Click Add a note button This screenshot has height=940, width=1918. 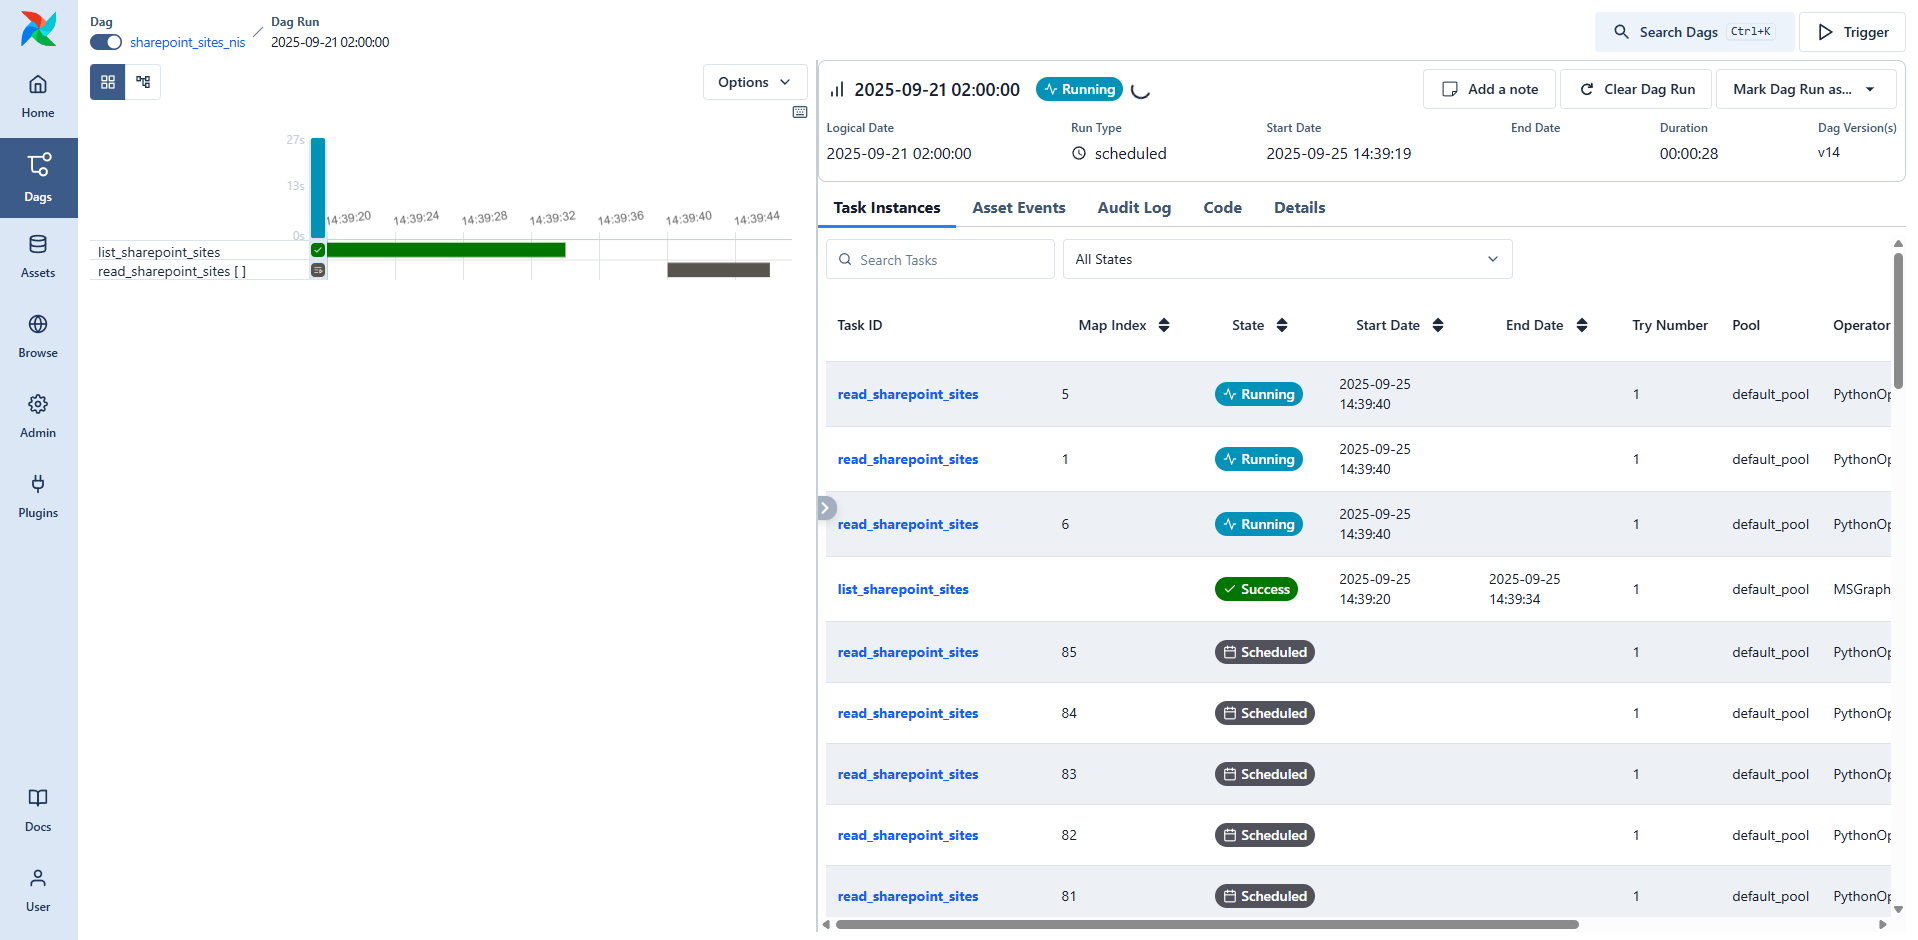1489,89
